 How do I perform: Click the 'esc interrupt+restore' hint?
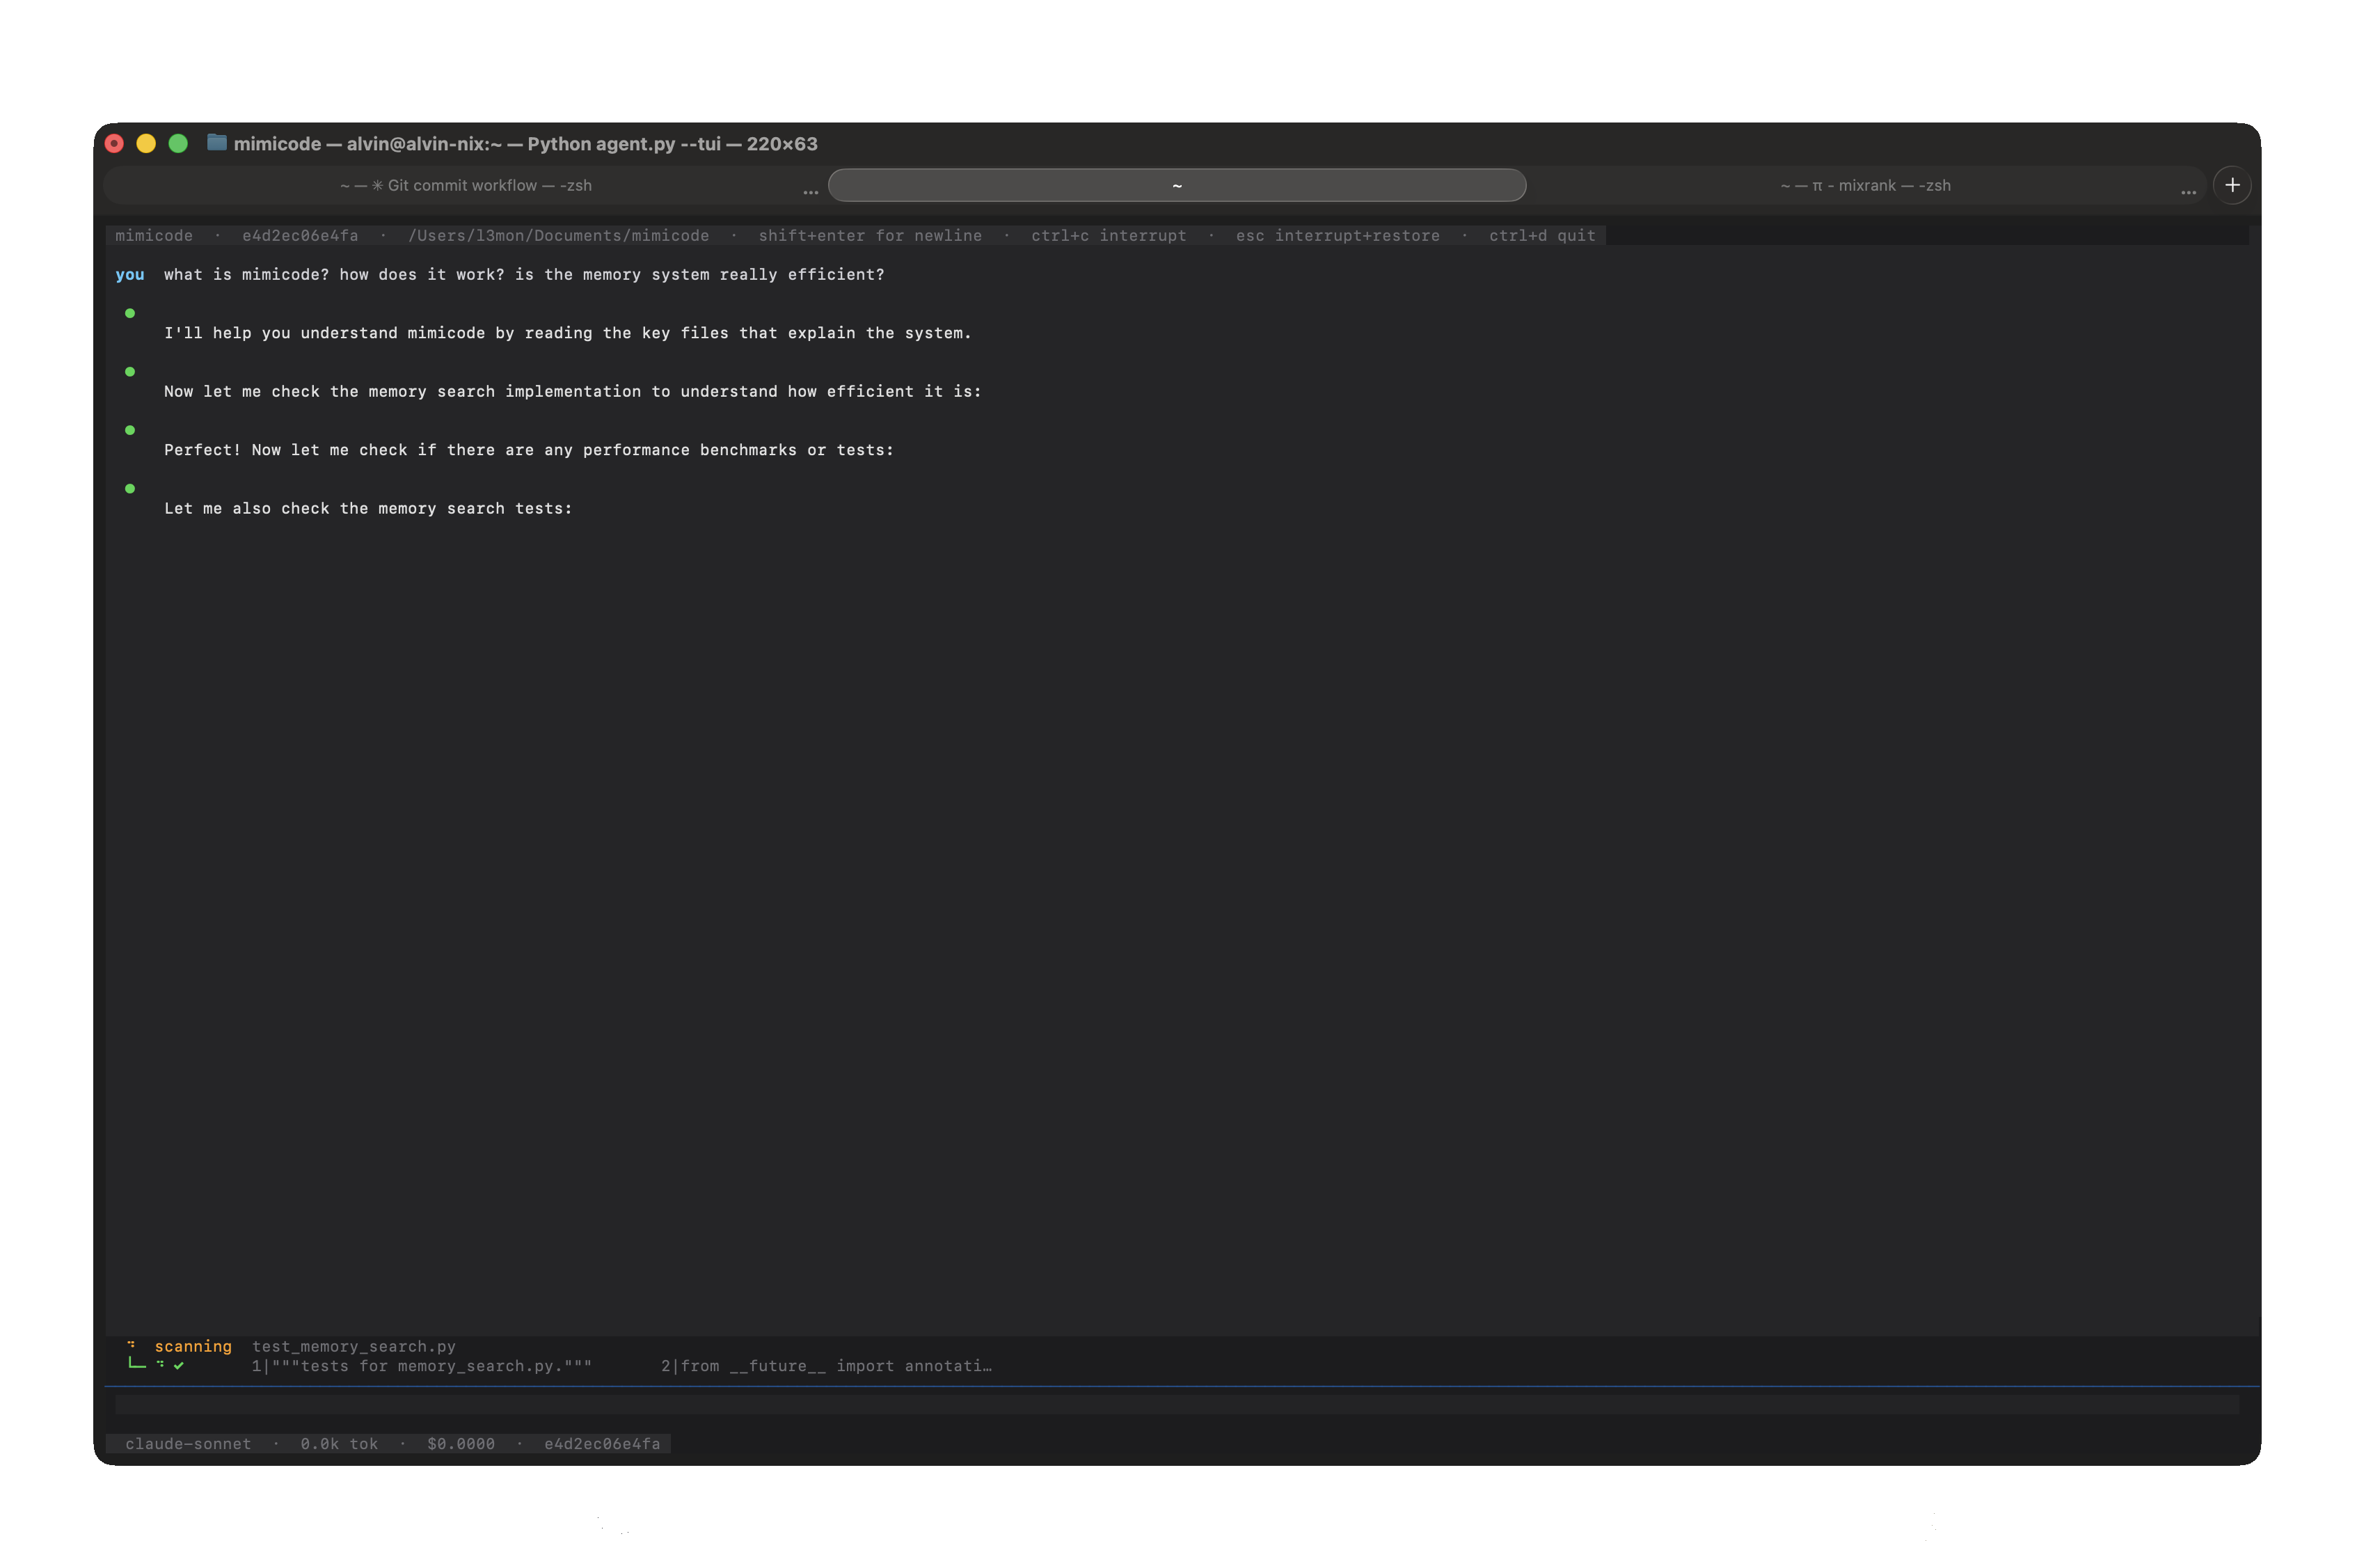click(1337, 235)
